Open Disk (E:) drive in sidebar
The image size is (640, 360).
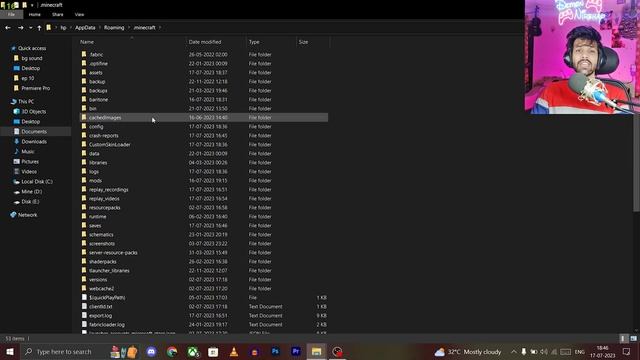pyautogui.click(x=30, y=202)
